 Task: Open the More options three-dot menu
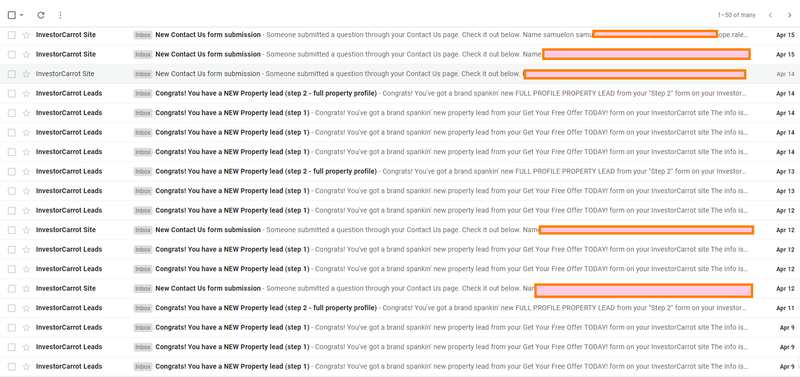(x=60, y=15)
